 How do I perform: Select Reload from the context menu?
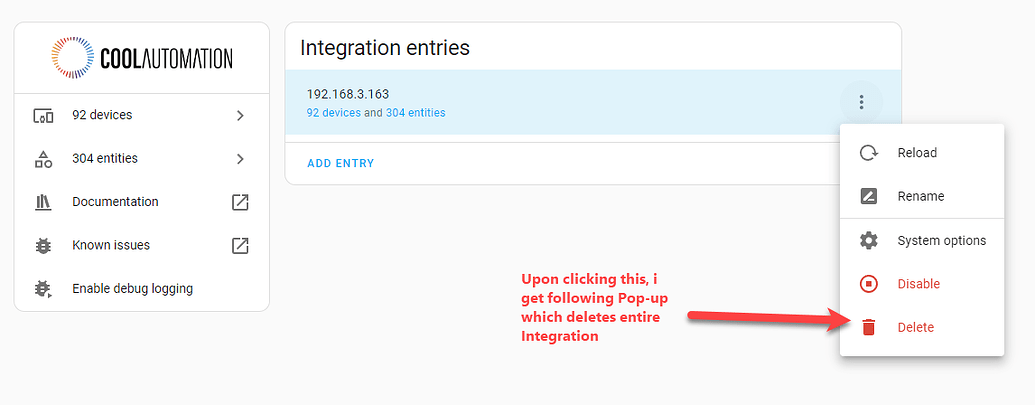click(917, 153)
